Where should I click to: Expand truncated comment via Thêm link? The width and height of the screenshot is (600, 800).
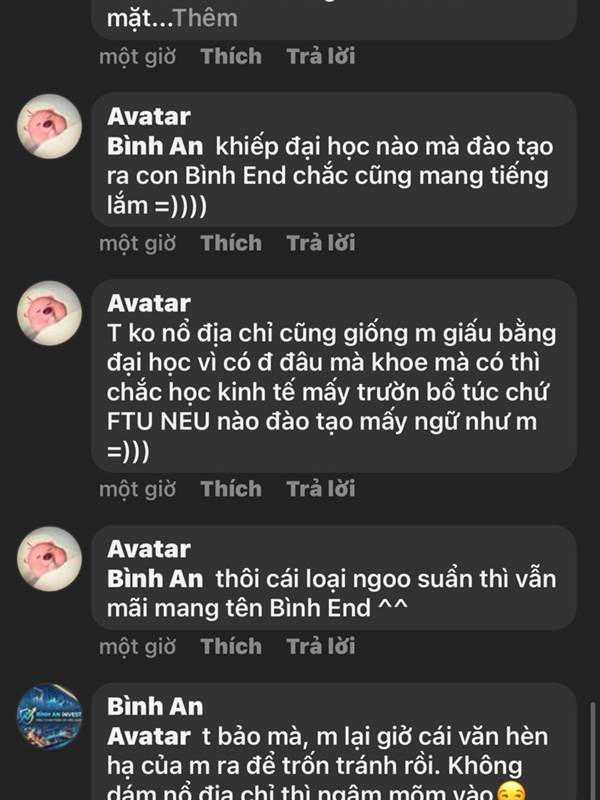205,18
